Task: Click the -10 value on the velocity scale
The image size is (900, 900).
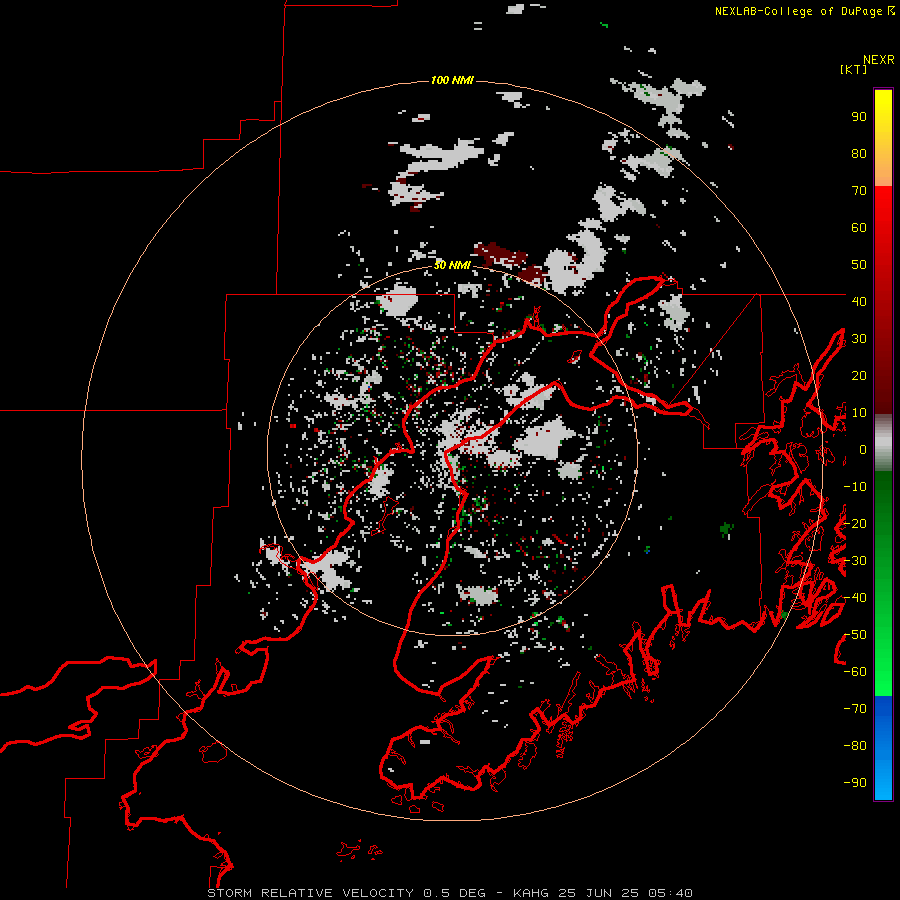Action: [x=855, y=487]
